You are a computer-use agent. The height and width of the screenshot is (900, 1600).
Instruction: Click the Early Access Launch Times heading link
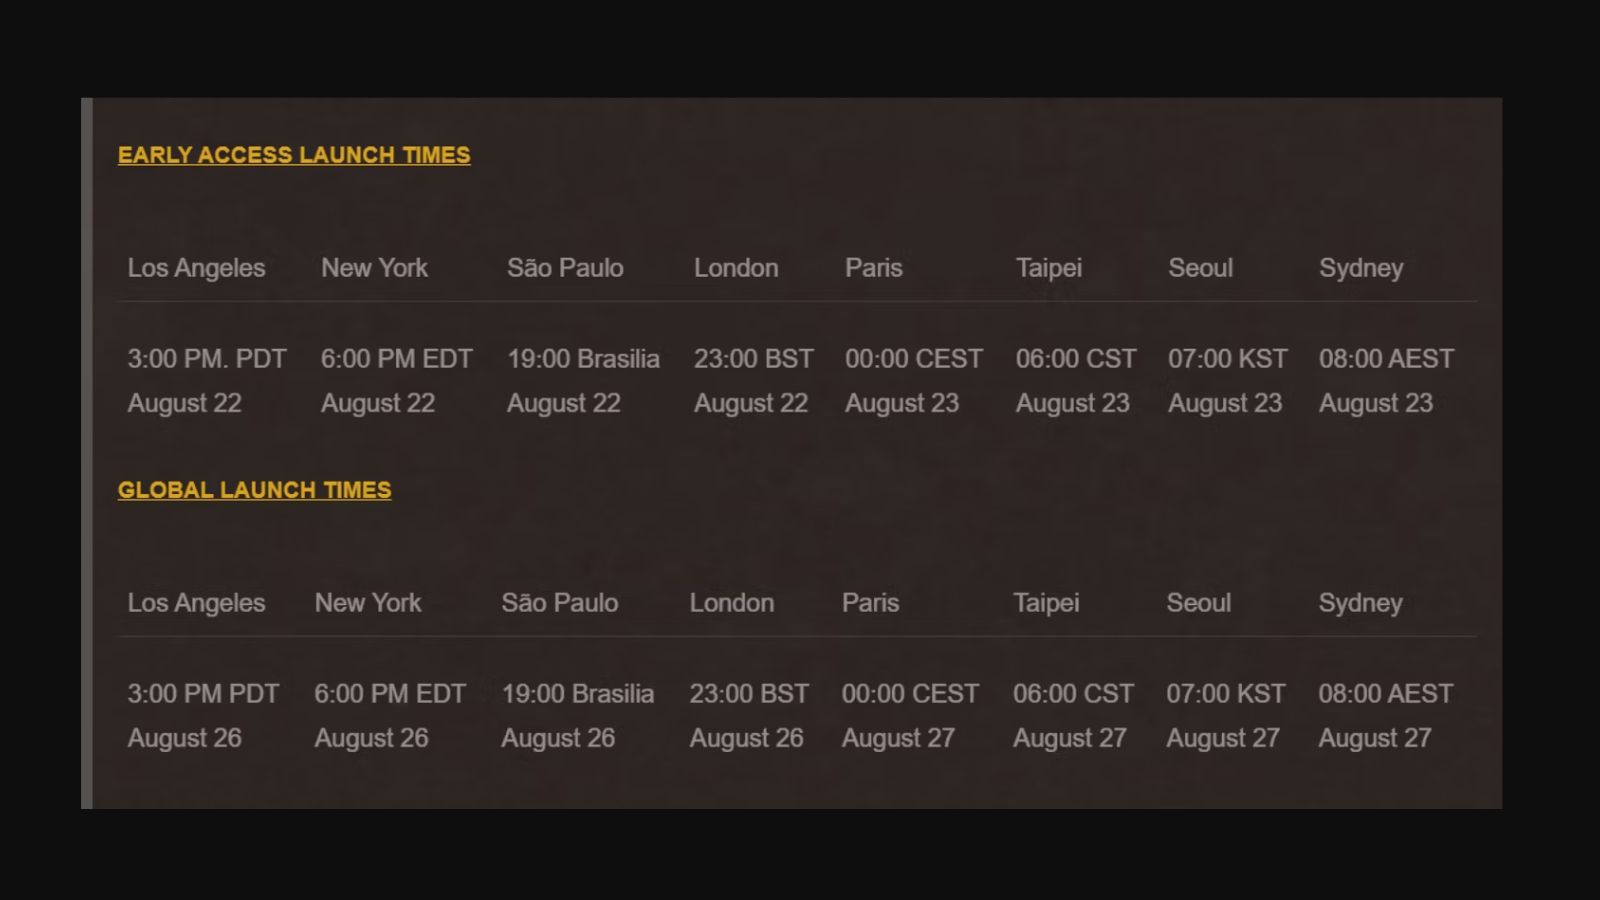(294, 155)
